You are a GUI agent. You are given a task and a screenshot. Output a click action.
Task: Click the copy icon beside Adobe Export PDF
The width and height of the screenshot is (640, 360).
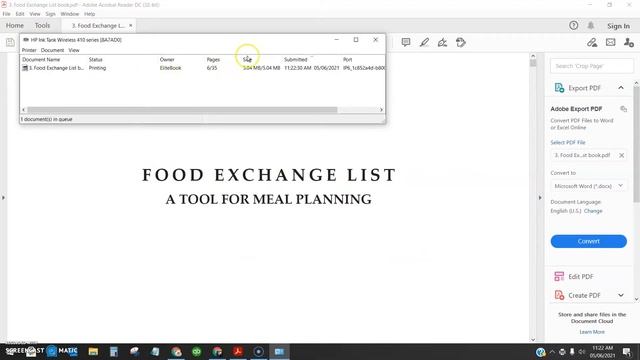click(623, 109)
